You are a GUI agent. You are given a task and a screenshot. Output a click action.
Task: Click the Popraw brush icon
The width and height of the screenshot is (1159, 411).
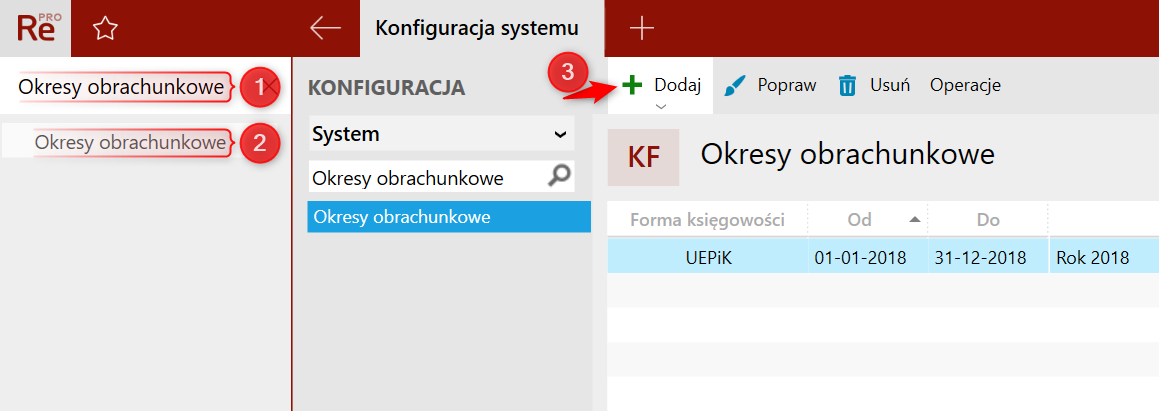734,86
